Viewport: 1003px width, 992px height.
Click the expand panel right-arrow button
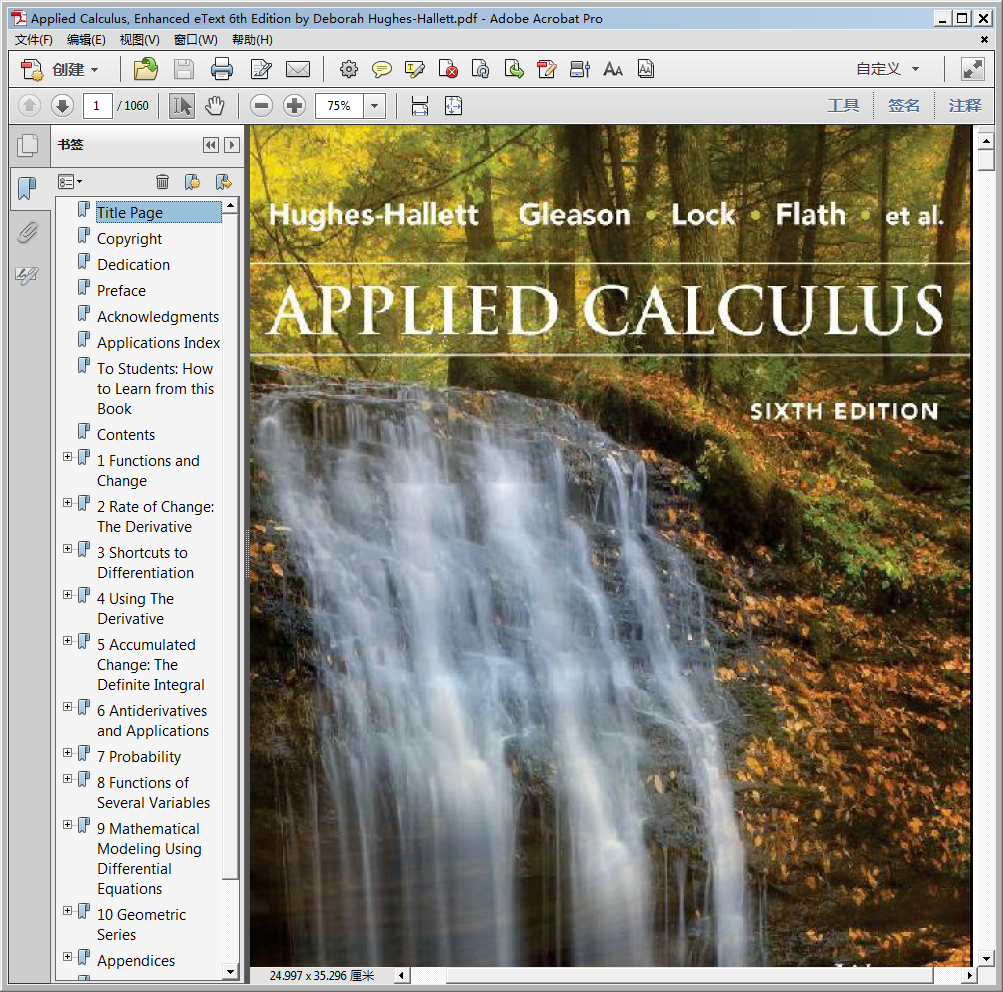pyautogui.click(x=232, y=145)
